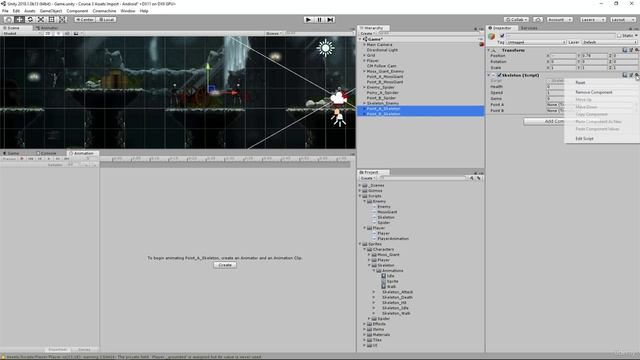This screenshot has height=360, width=640.
Task: Start play mode with the Play button
Action: (x=309, y=19)
